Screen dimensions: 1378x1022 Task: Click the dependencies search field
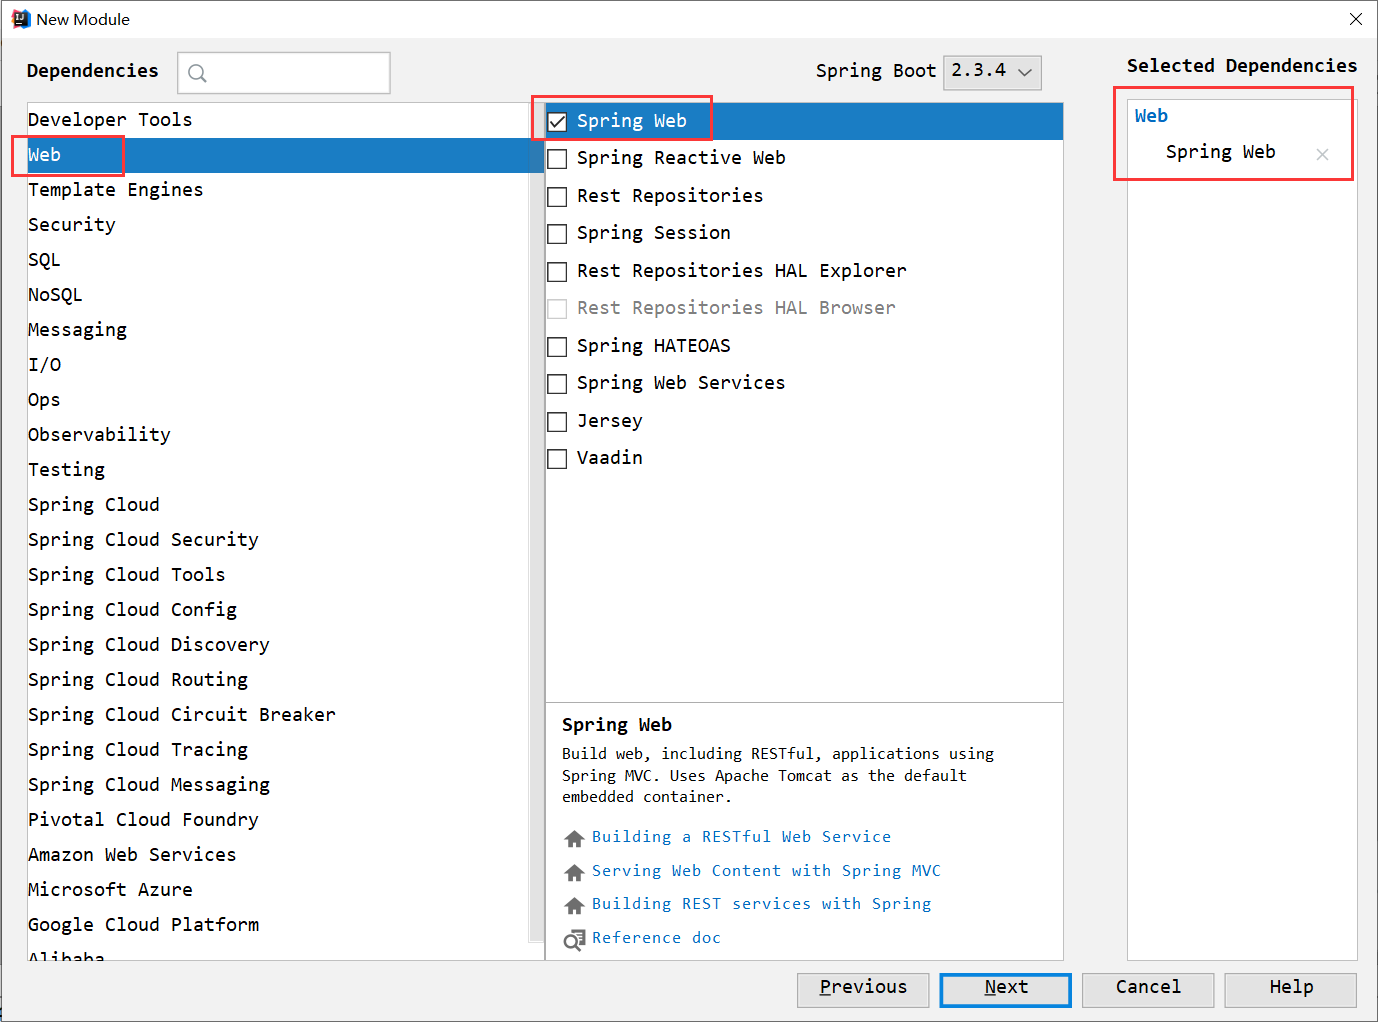(284, 73)
